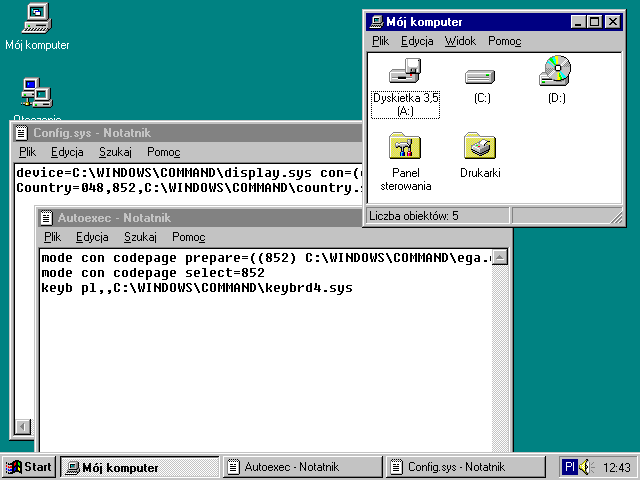Open the Szukaj menu in Autoexec Notatnik

pyautogui.click(x=140, y=237)
